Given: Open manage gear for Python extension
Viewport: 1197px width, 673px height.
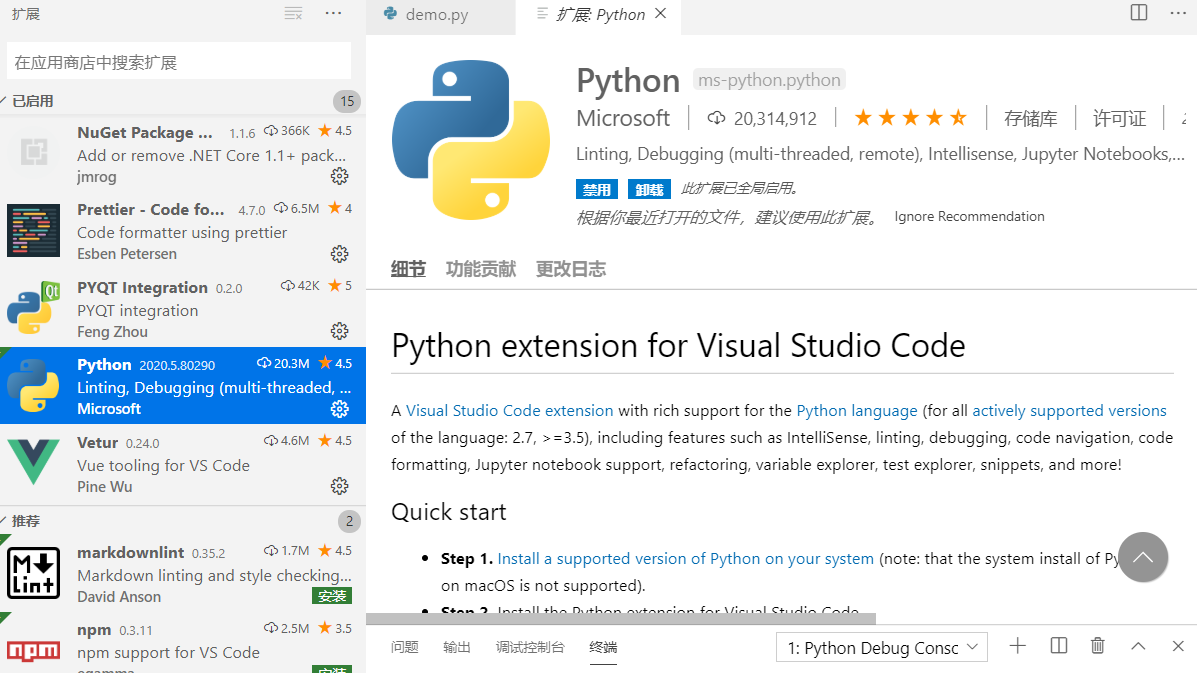Looking at the screenshot, I should tap(340, 409).
